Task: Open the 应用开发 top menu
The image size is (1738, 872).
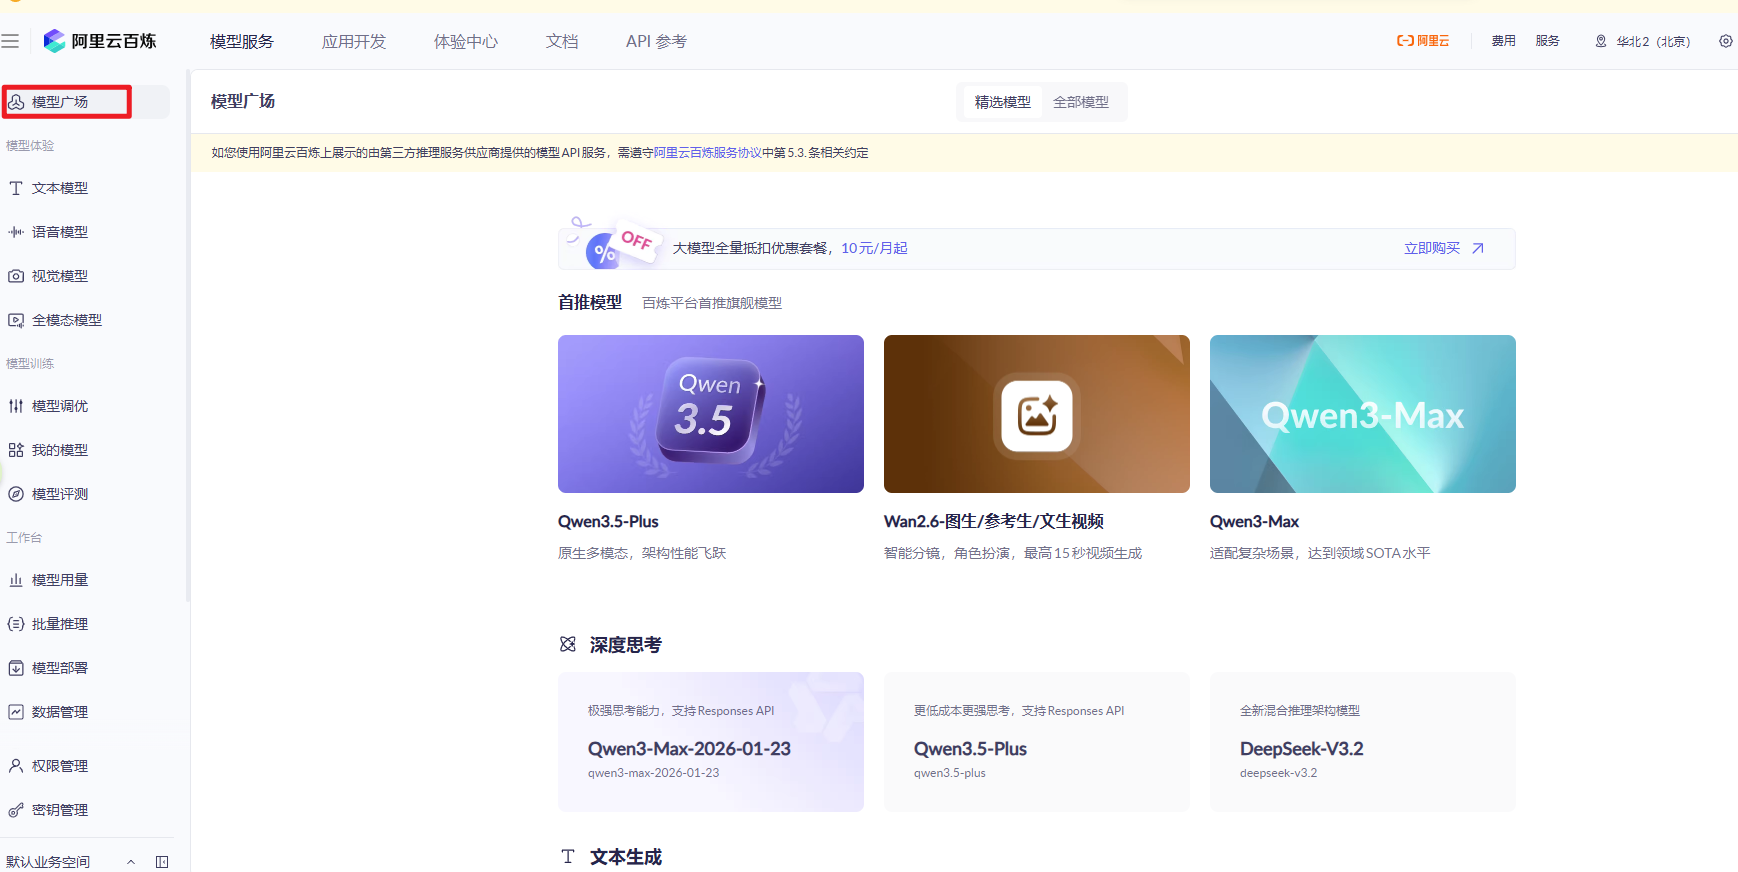Action: [354, 41]
